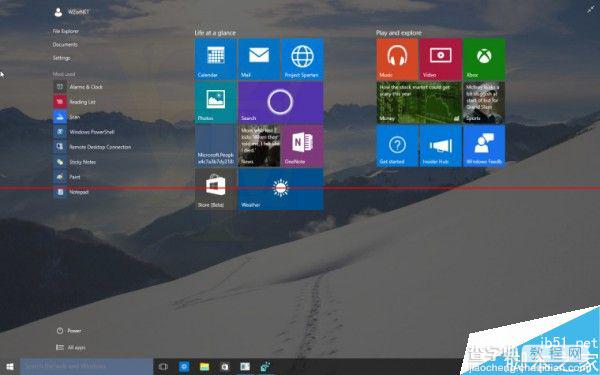
Task: Open Documents from the Start list
Action: click(65, 44)
